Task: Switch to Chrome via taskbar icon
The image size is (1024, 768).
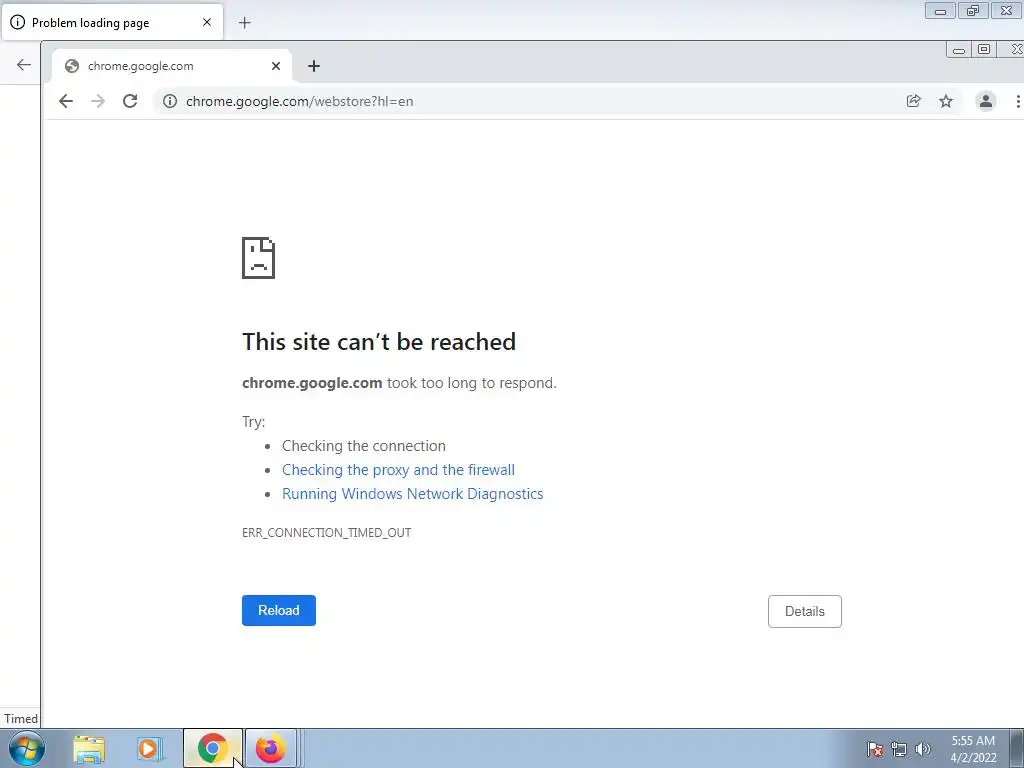Action: (212, 748)
